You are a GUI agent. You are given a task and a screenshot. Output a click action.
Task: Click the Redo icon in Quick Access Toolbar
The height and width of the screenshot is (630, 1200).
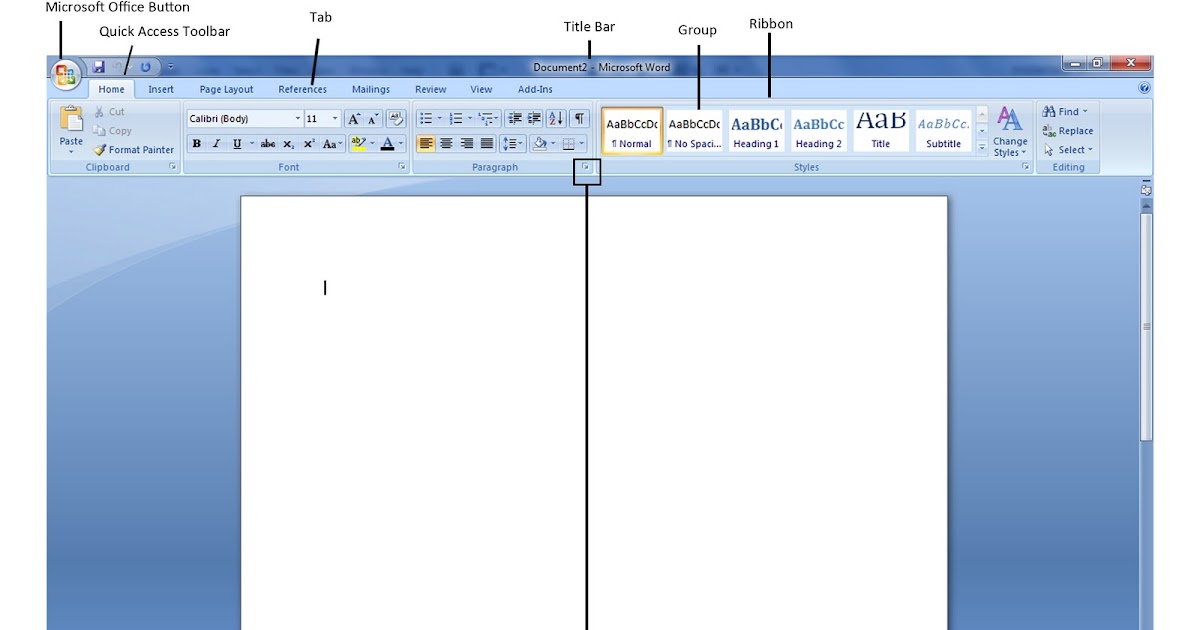point(146,67)
